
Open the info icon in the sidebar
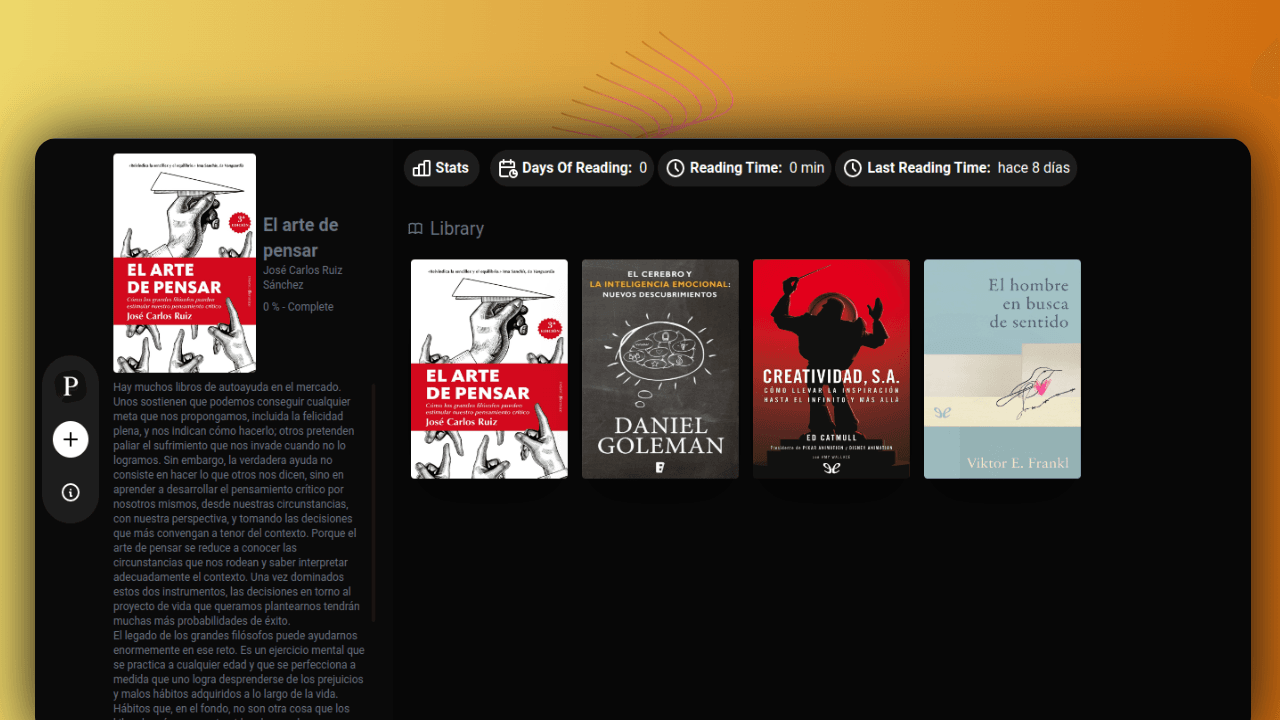[x=71, y=492]
